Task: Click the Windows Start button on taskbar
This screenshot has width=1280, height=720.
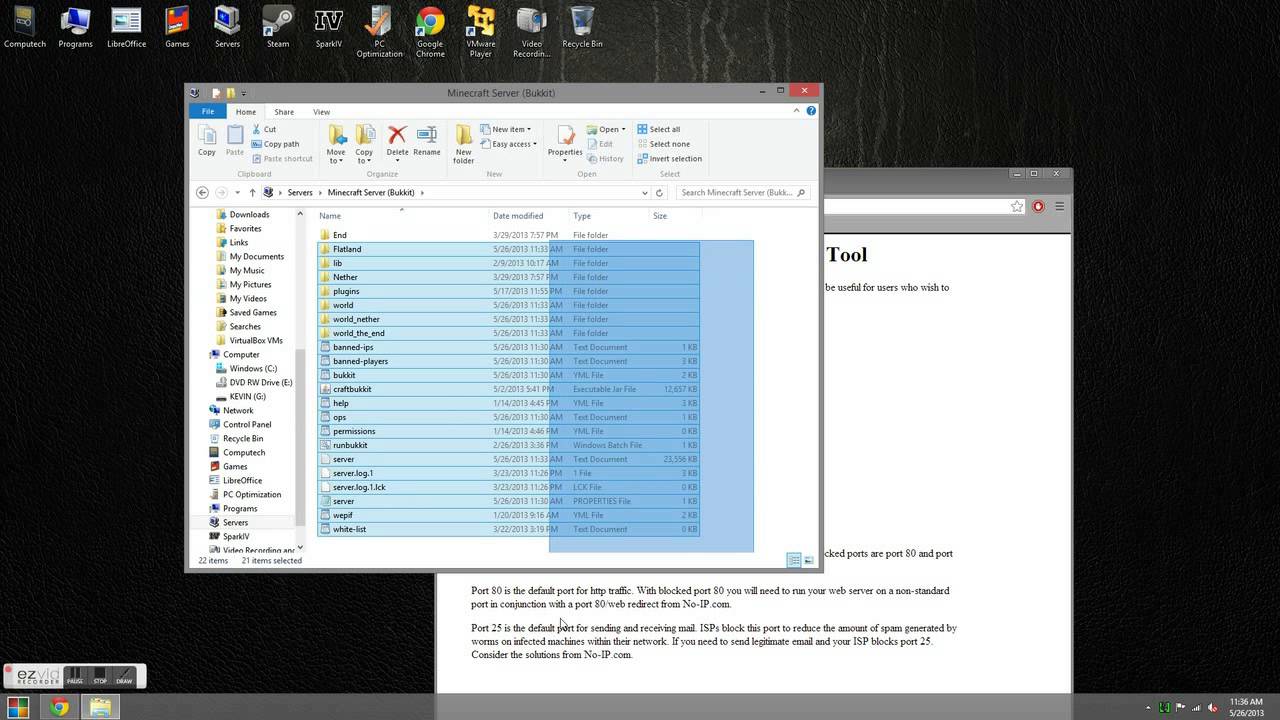Action: 18,707
